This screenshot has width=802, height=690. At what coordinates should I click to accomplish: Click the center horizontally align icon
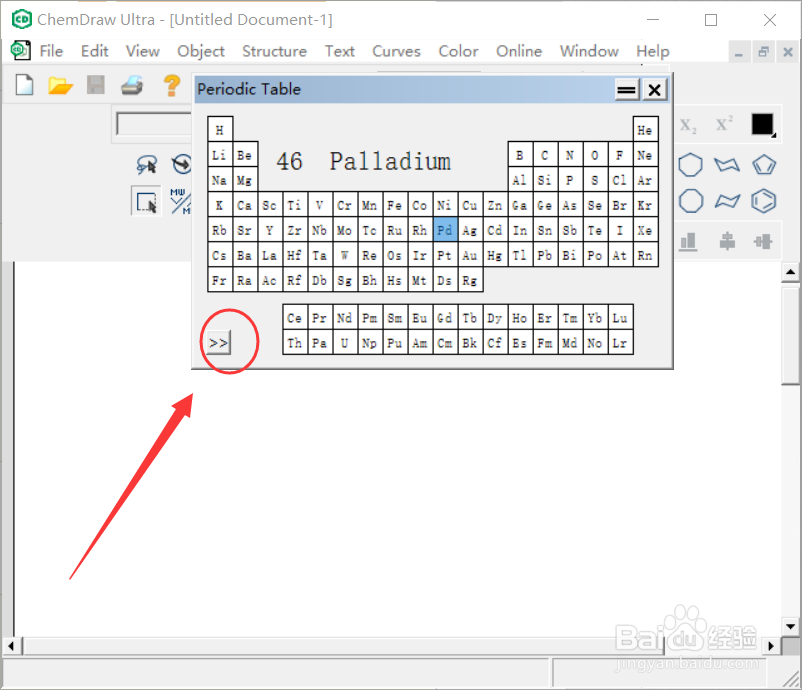click(x=763, y=241)
